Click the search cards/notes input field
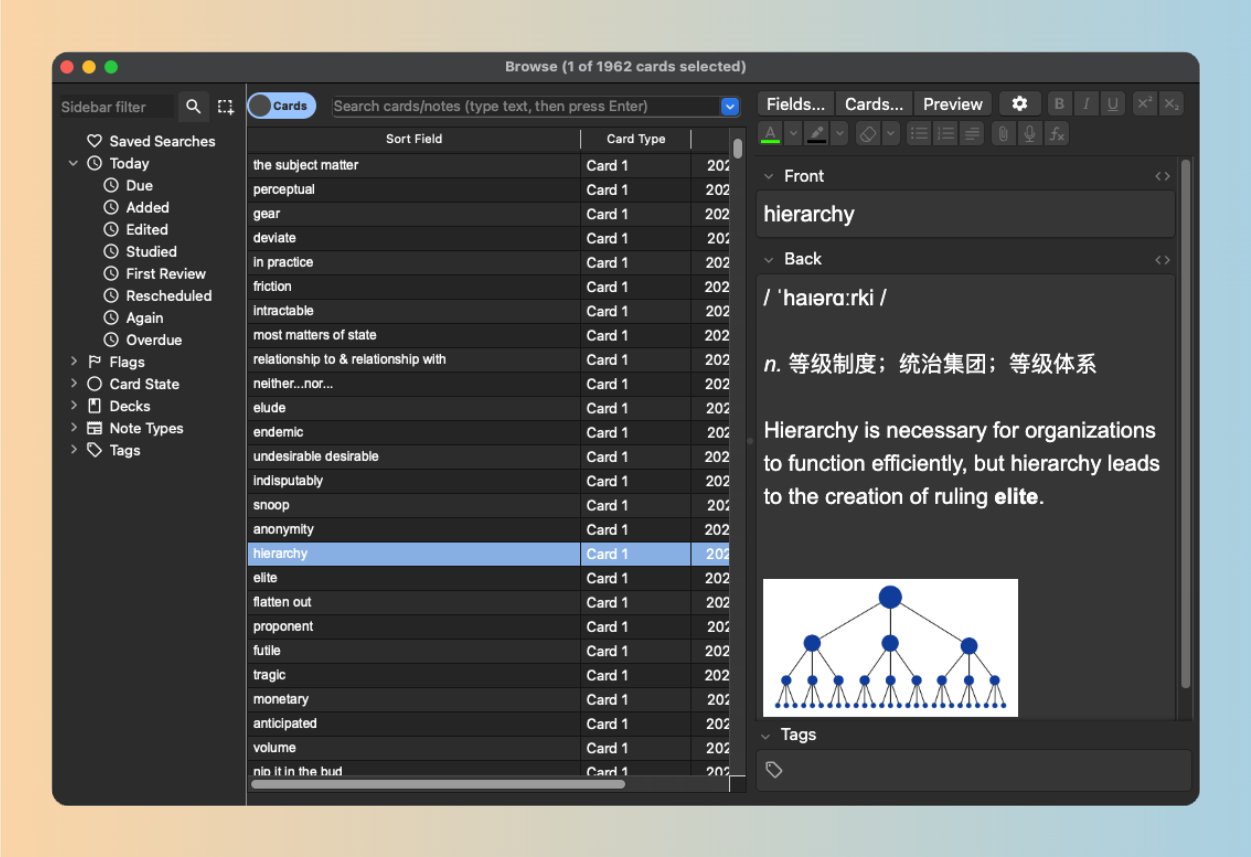The height and width of the screenshot is (857, 1251). click(x=525, y=106)
